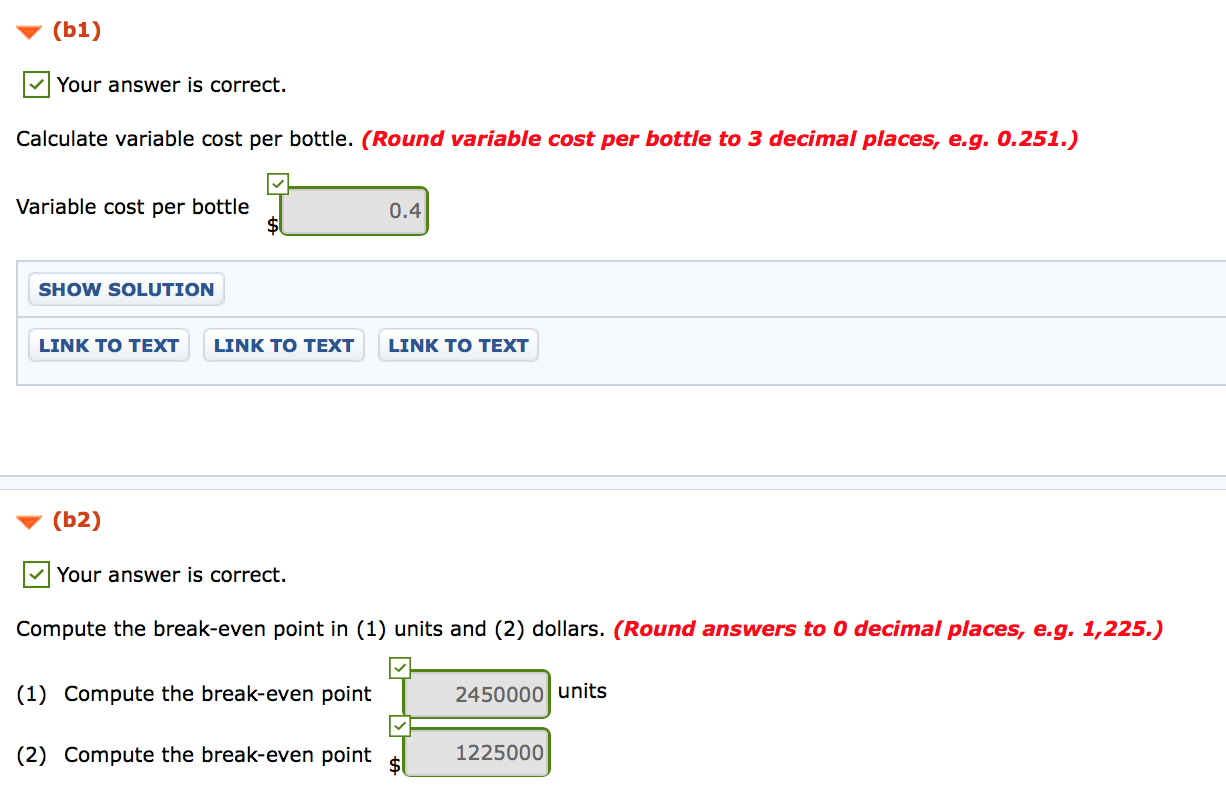The height and width of the screenshot is (800, 1226).
Task: Click the checkmark icon beside (b2) correct answer message
Action: click(35, 574)
